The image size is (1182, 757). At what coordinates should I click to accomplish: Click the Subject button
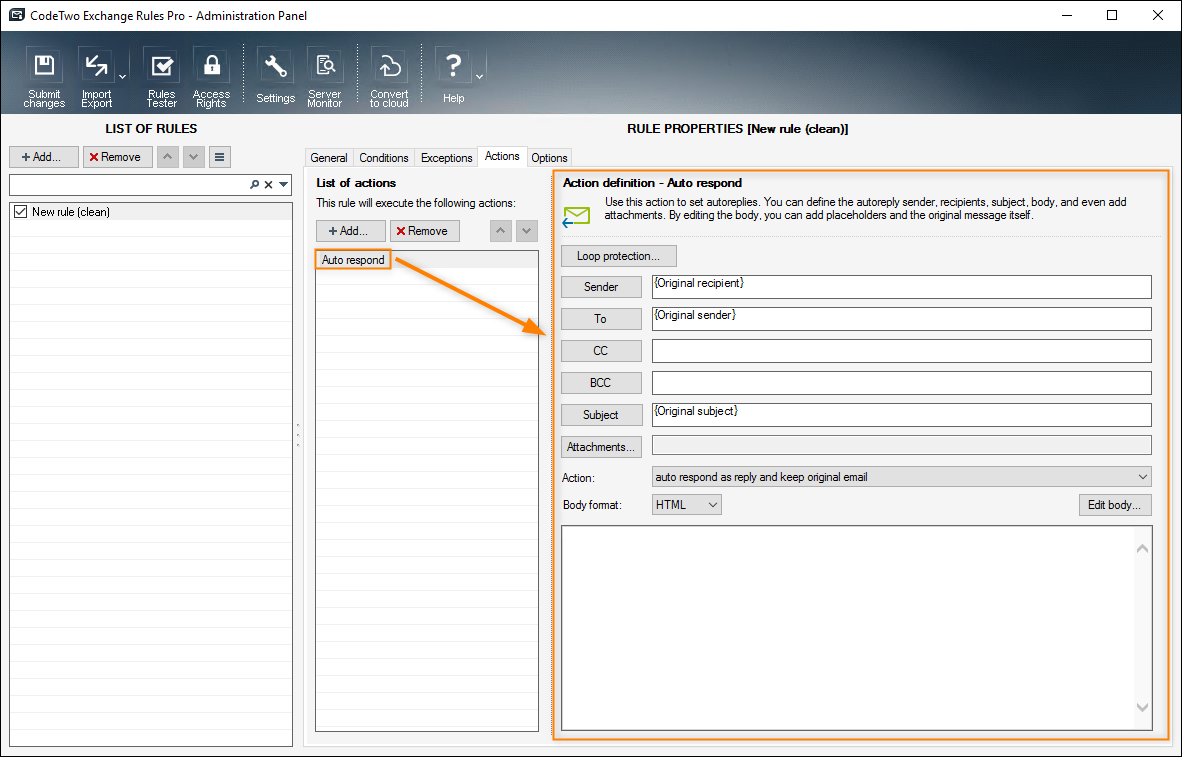pos(601,415)
